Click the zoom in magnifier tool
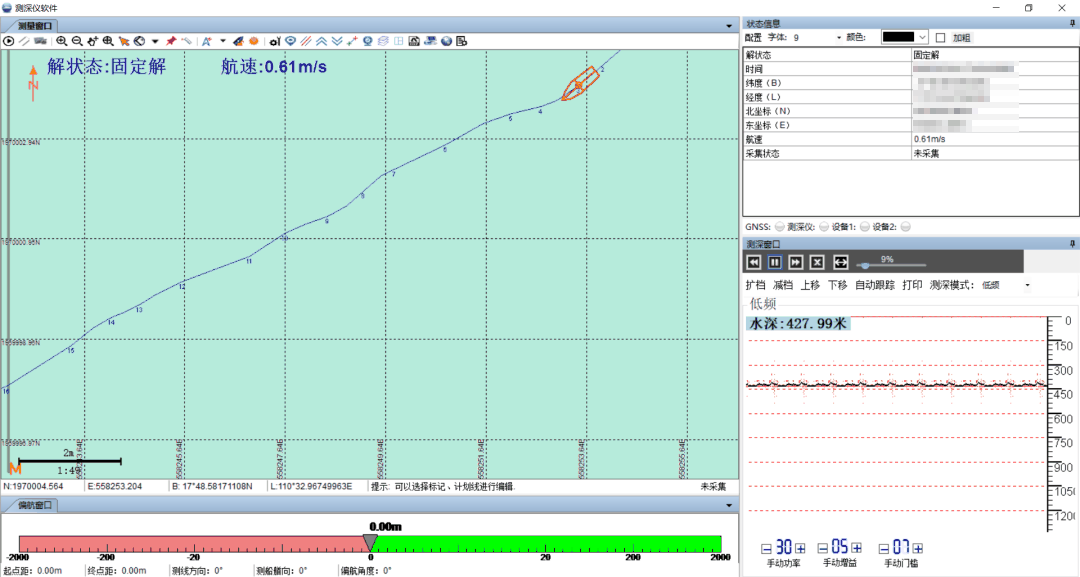Image resolution: width=1080 pixels, height=577 pixels. 61,41
